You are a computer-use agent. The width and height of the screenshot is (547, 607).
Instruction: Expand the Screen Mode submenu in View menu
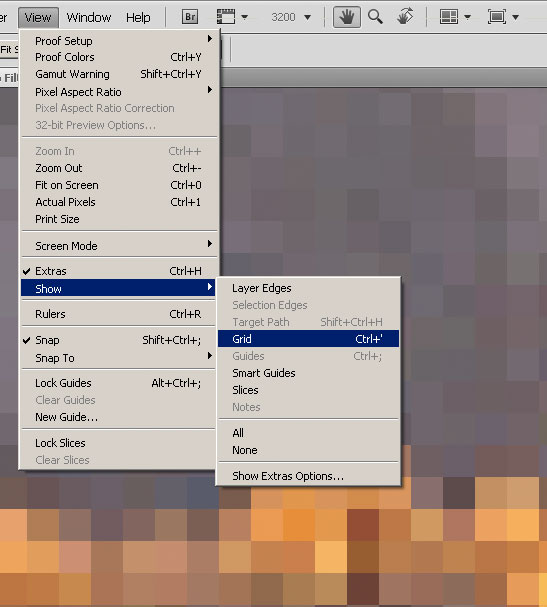tap(118, 245)
